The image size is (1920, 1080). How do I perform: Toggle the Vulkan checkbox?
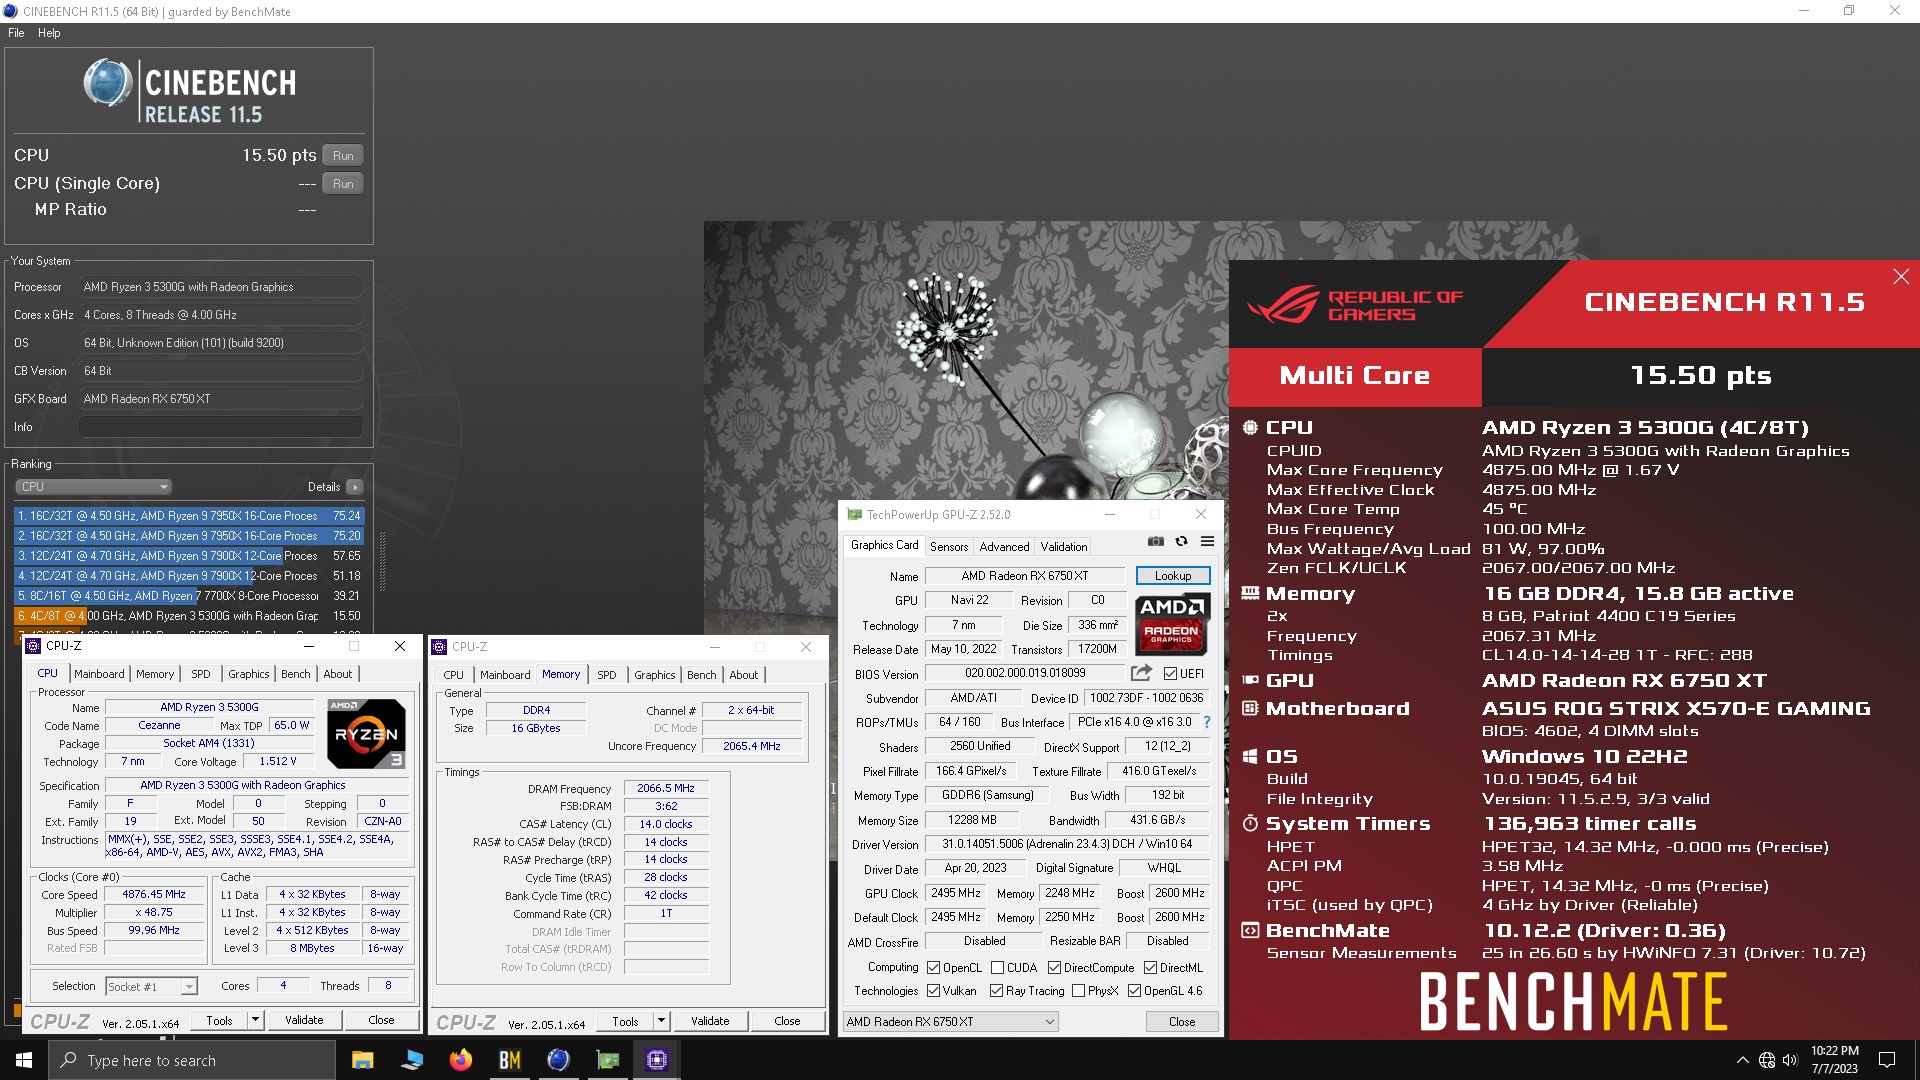pyautogui.click(x=933, y=991)
